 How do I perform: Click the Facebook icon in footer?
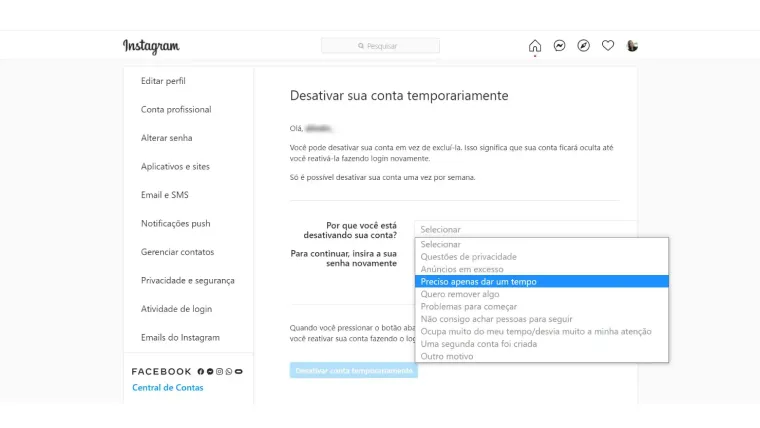pos(201,371)
